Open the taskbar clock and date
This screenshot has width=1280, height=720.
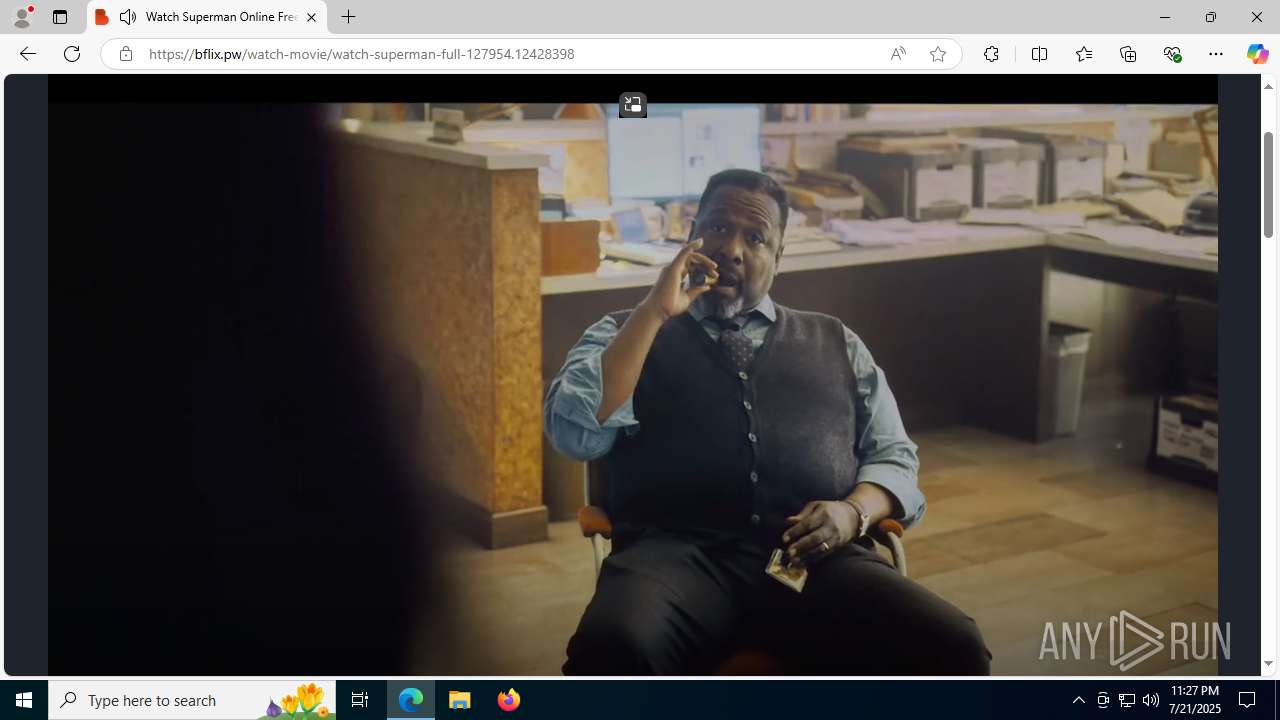1195,700
